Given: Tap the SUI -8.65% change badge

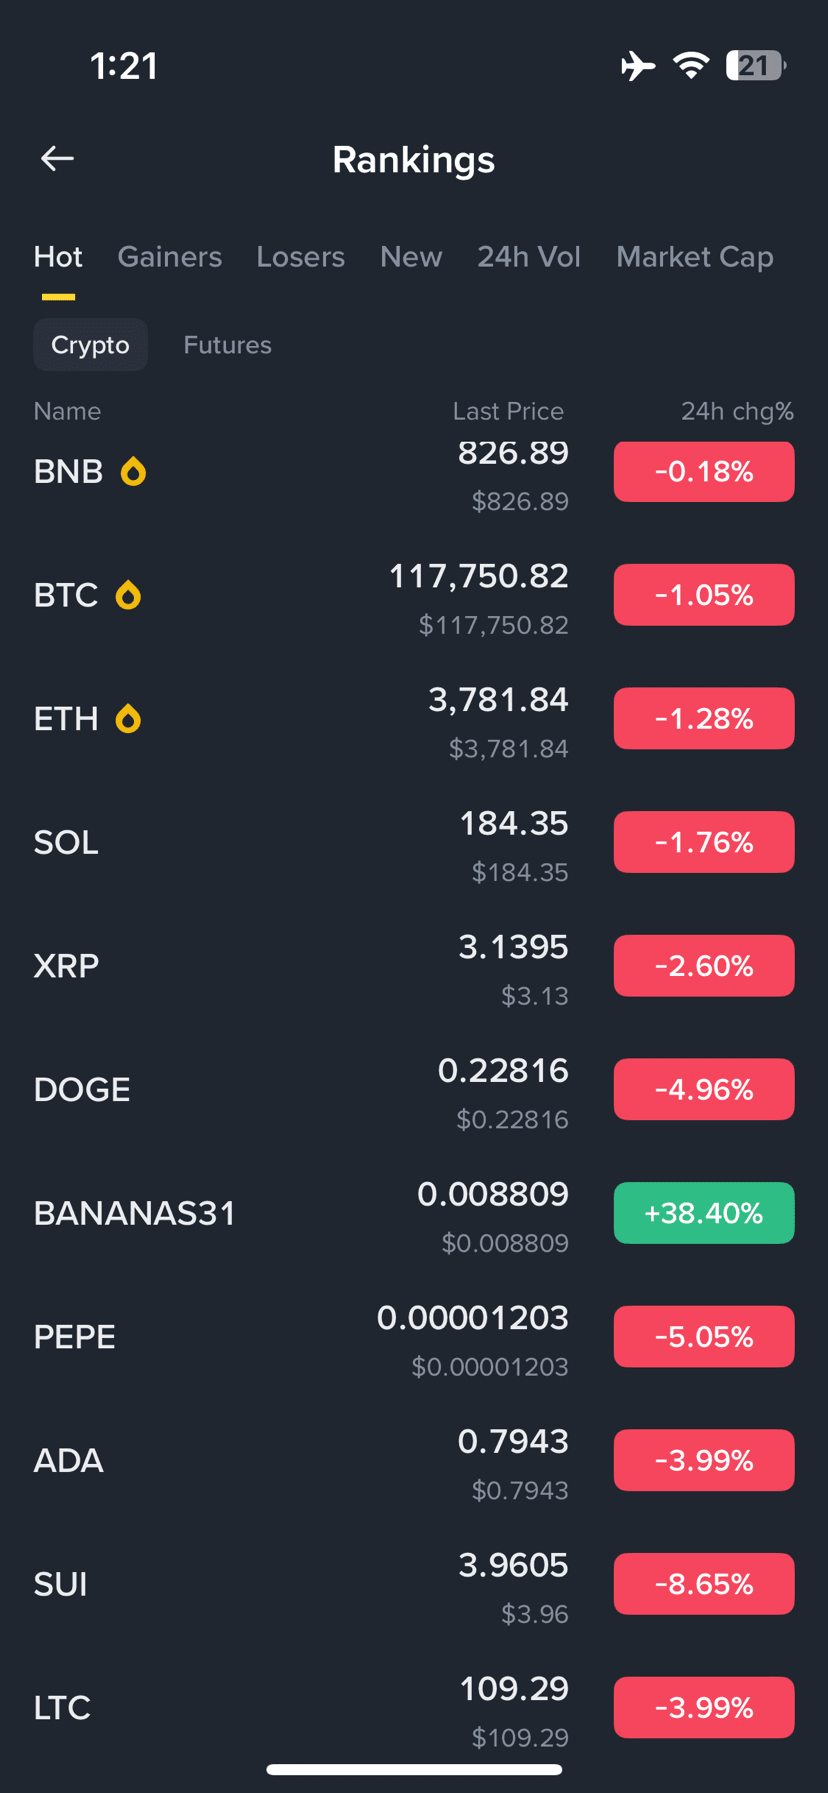Looking at the screenshot, I should point(704,1584).
